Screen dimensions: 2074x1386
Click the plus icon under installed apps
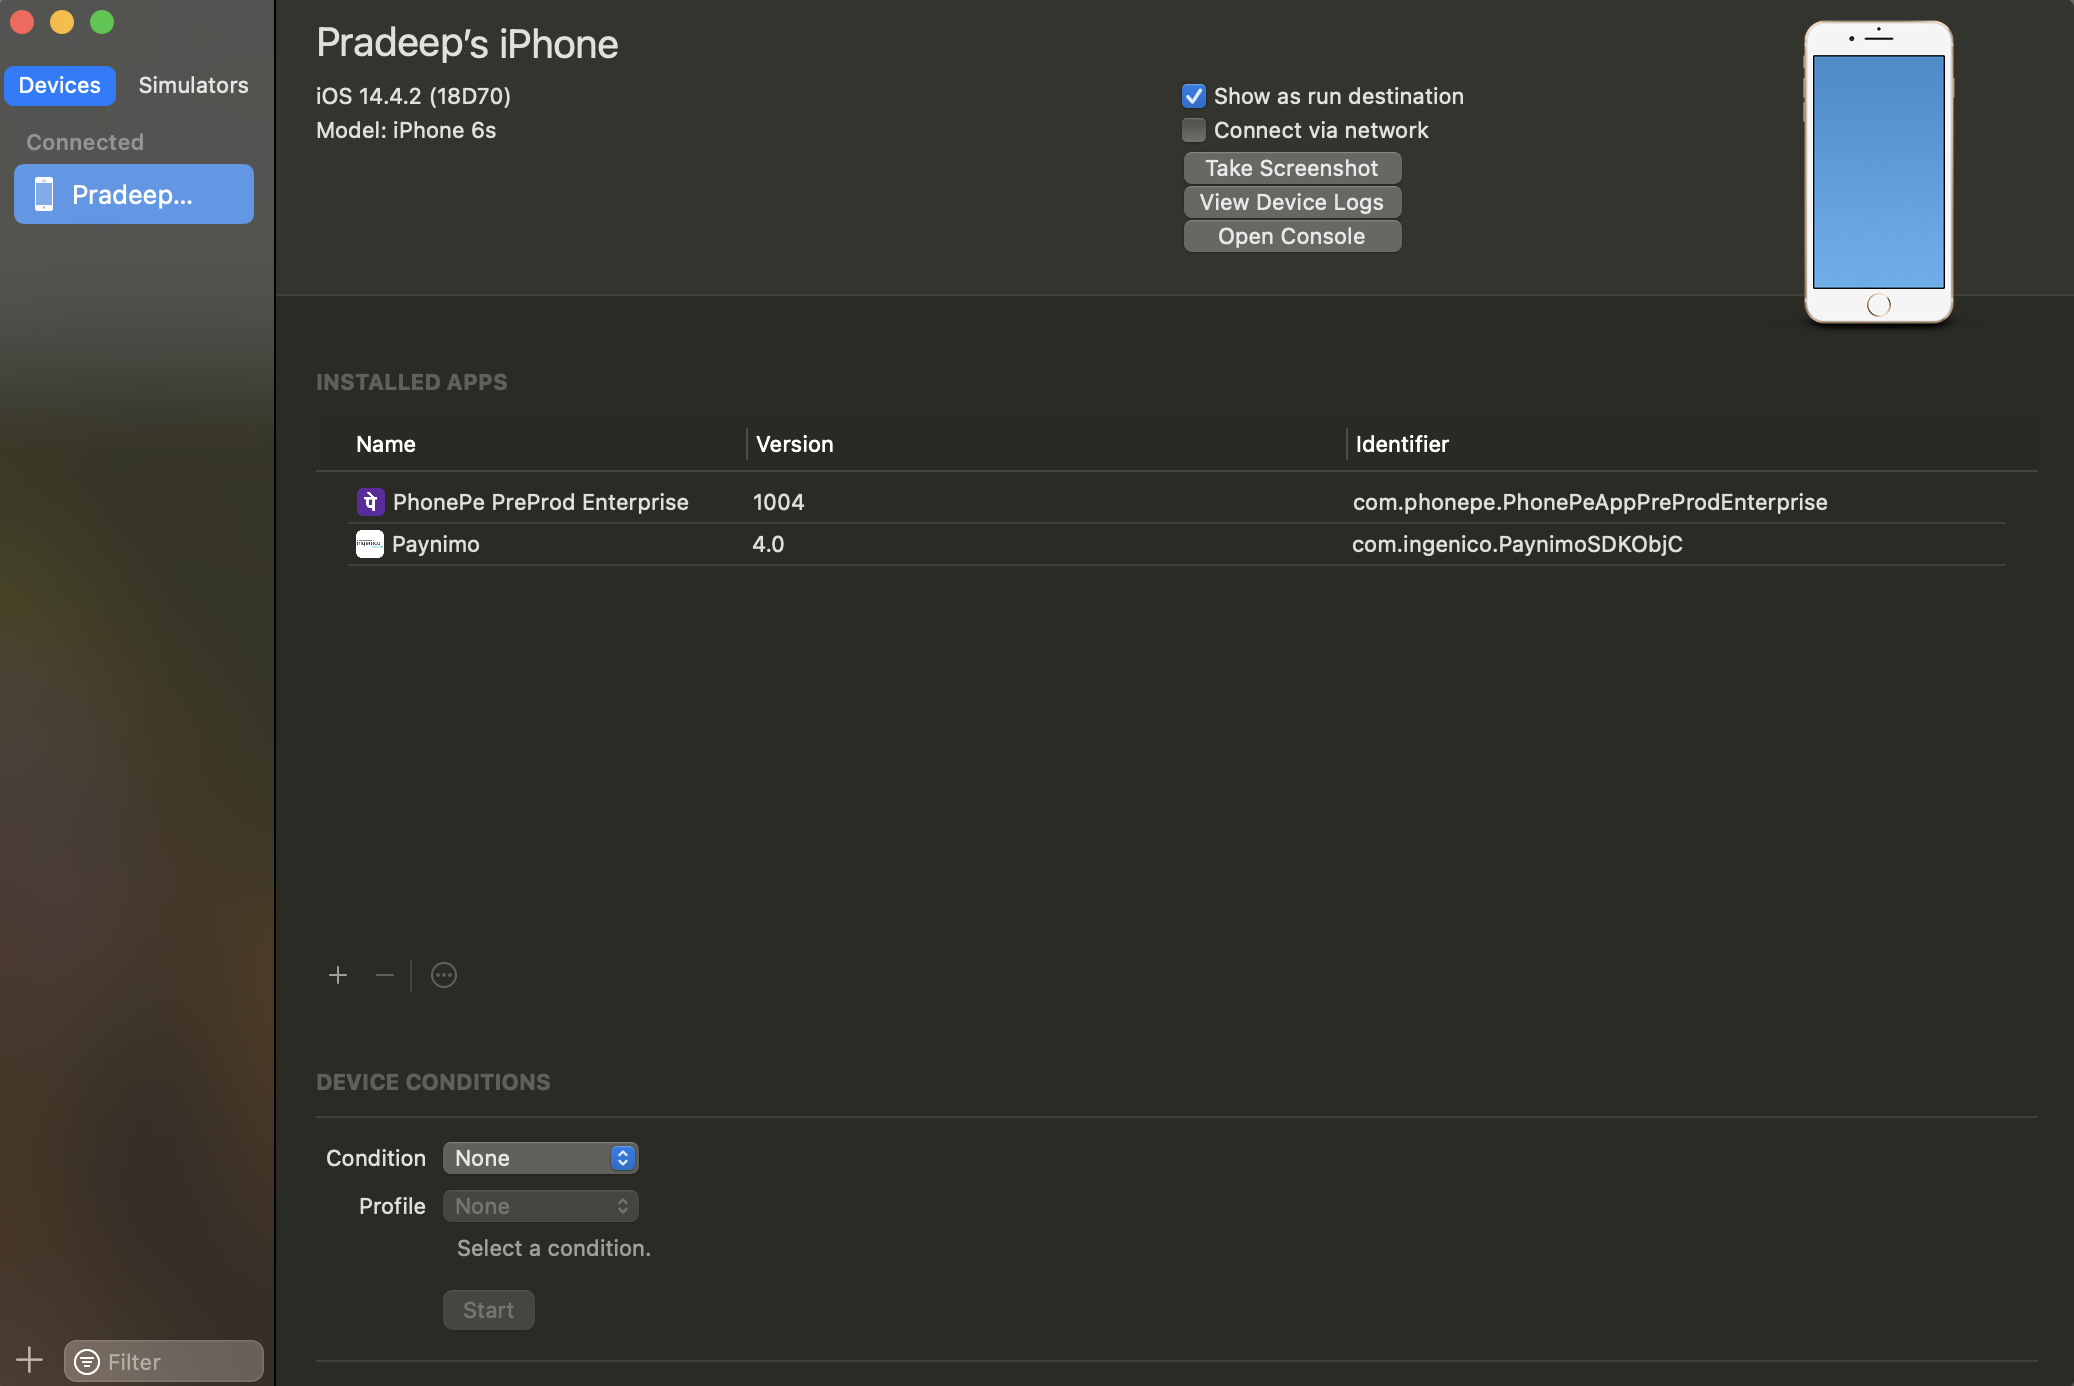338,975
